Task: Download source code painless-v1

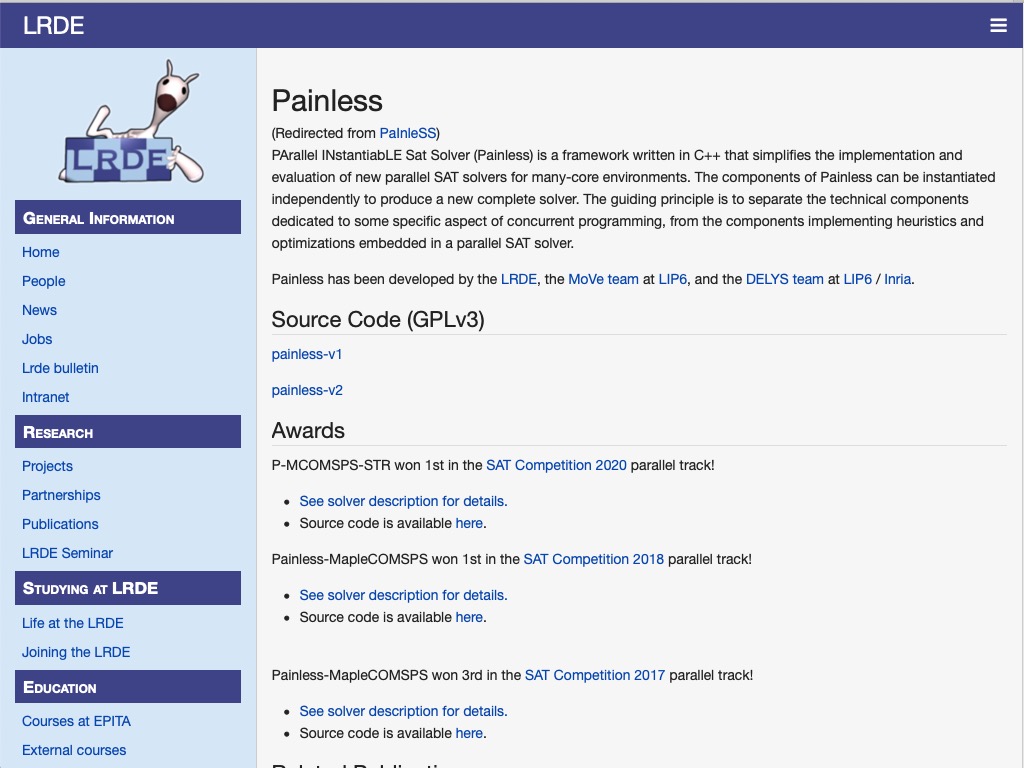Action: click(x=306, y=354)
